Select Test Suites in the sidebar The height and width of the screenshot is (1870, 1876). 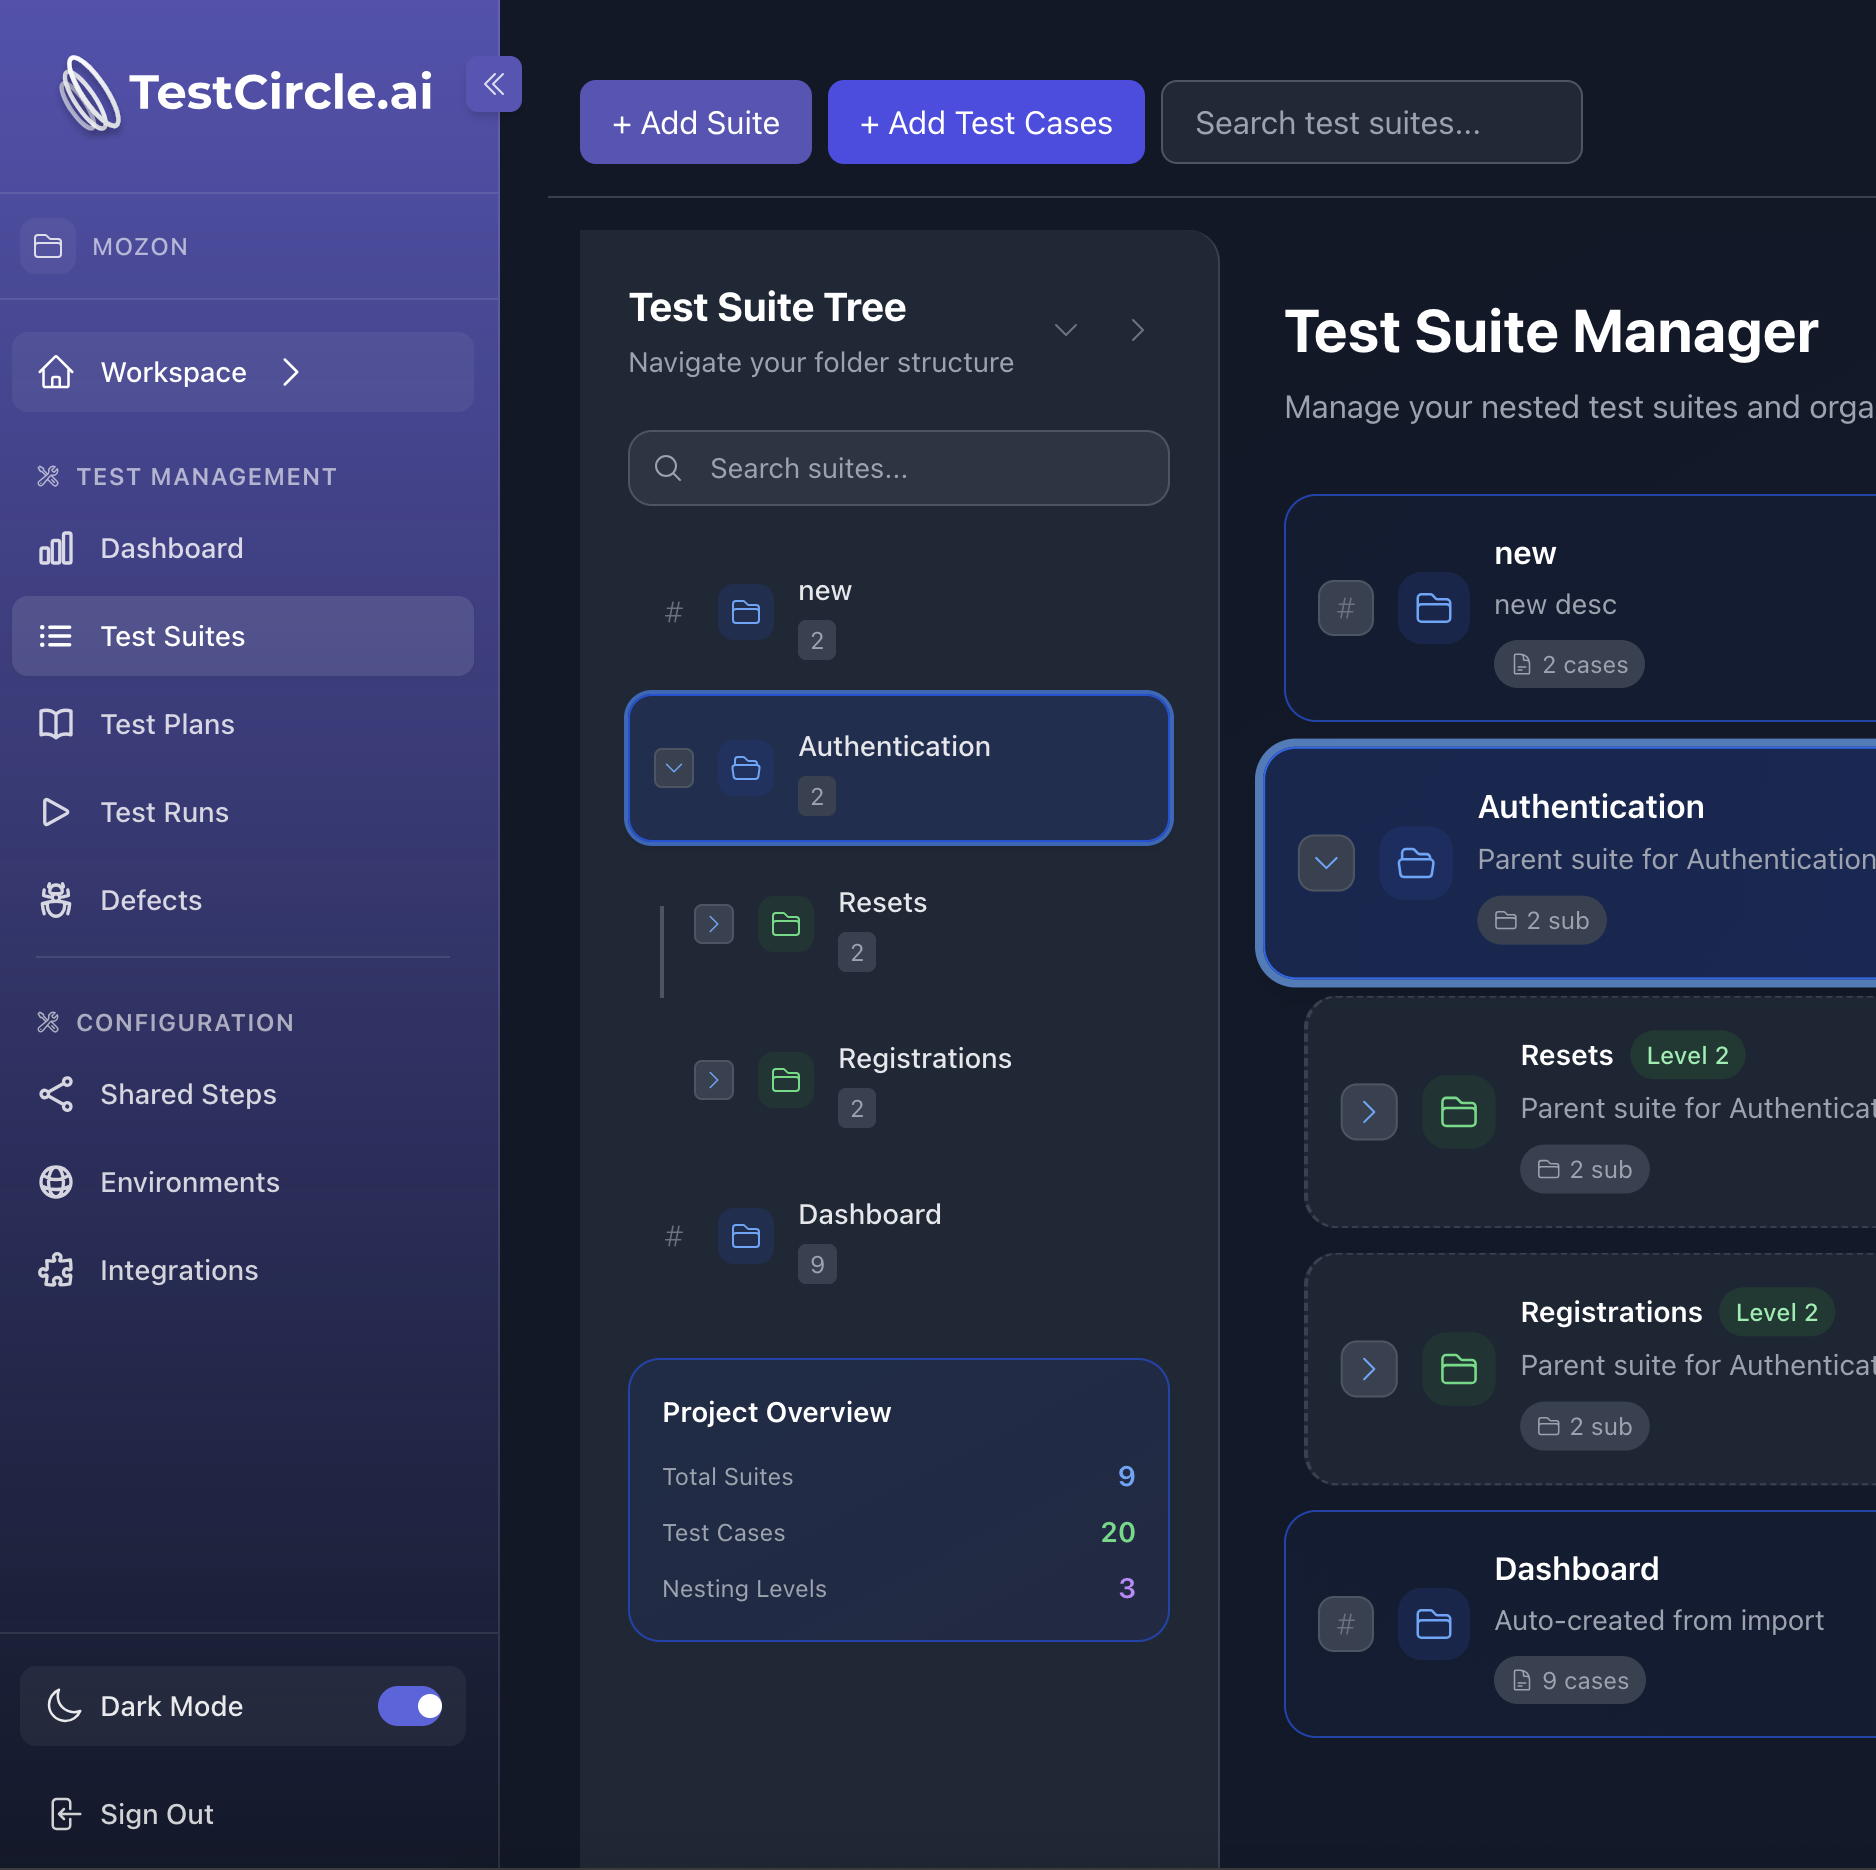[172, 636]
